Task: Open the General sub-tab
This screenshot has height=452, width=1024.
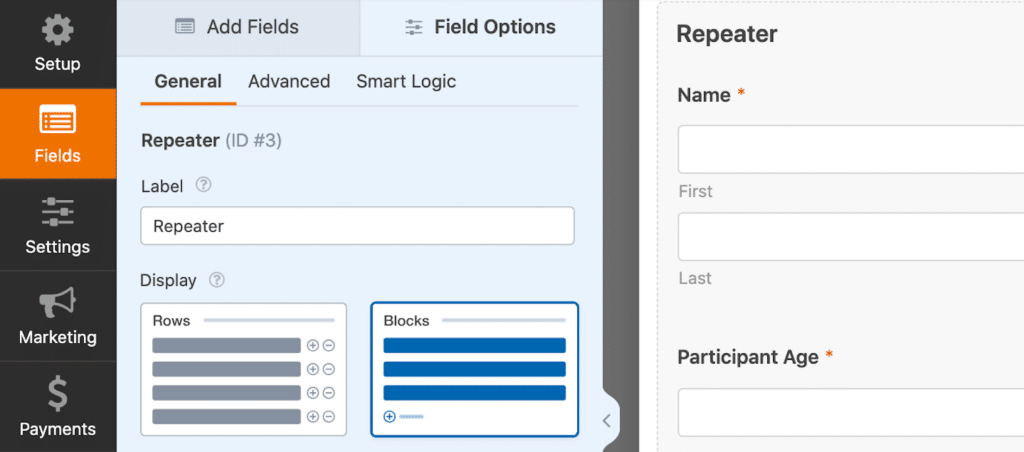Action: 188,82
